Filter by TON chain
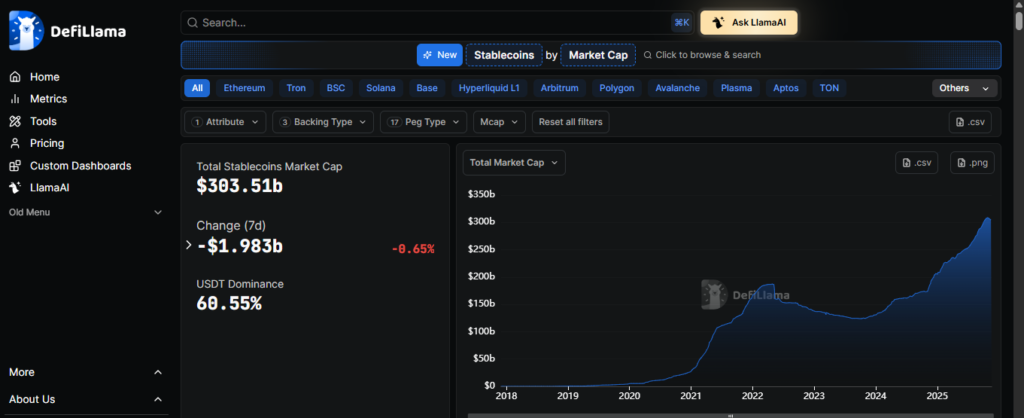The width and height of the screenshot is (1024, 418). click(829, 88)
